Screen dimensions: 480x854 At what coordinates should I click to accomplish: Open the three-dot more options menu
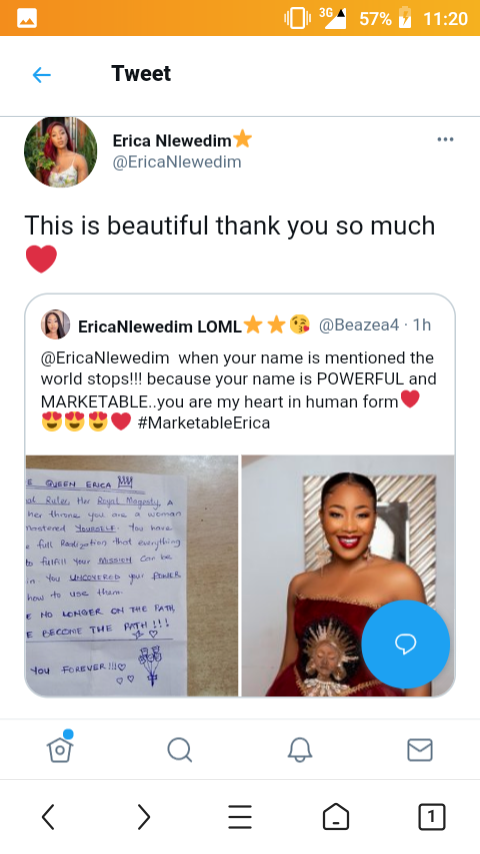[x=445, y=139]
